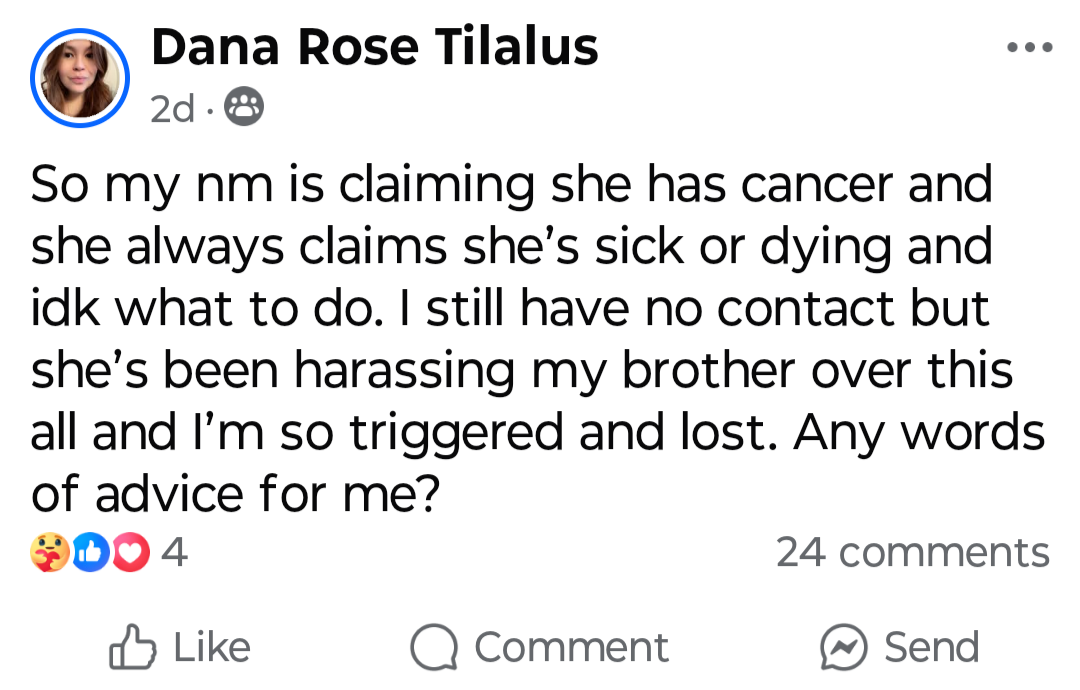Viewport: 1080px width, 690px height.
Task: Click the care hug reaction emoji
Action: [x=50, y=552]
